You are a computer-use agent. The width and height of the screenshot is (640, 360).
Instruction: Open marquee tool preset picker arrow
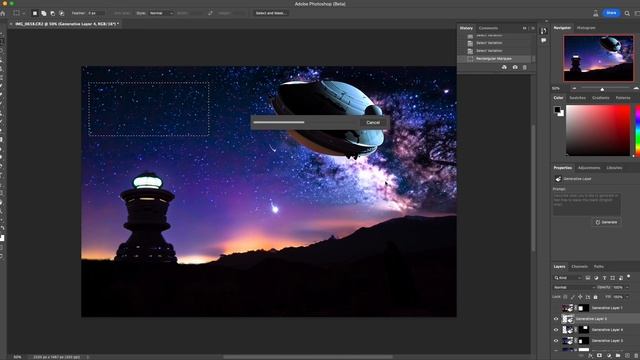(23, 13)
